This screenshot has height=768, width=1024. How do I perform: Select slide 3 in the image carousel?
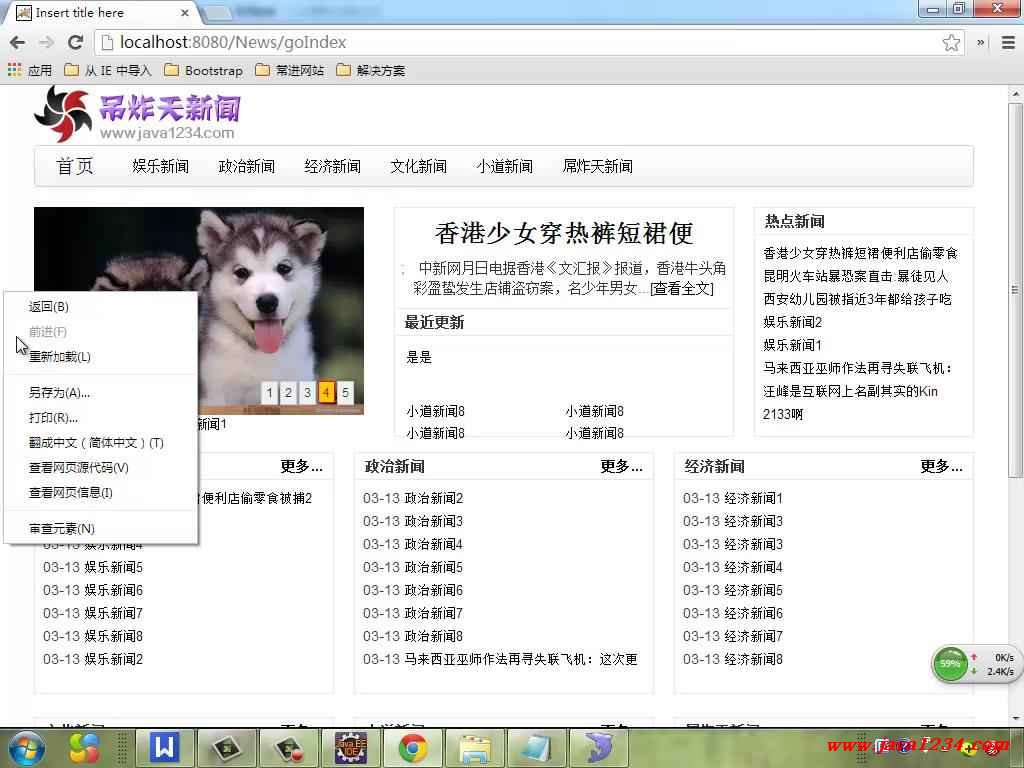tap(307, 392)
